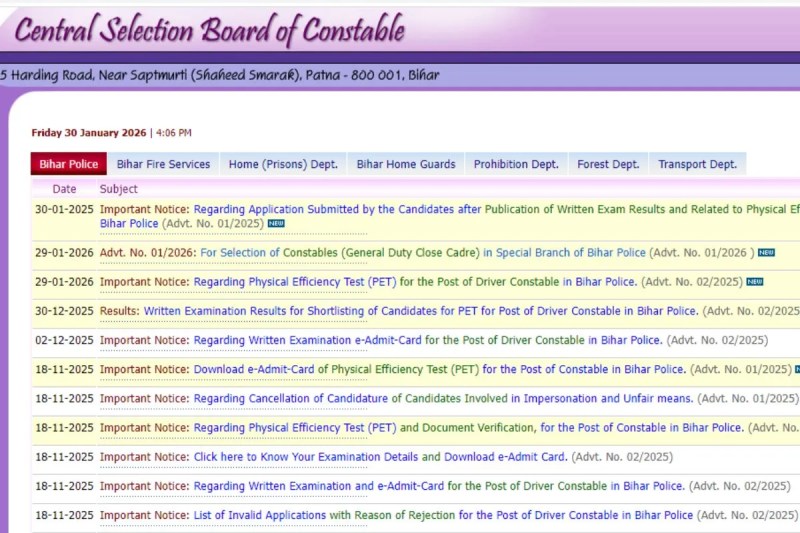The width and height of the screenshot is (800, 533).
Task: Open List of Invalid Applications notice
Action: 443,515
